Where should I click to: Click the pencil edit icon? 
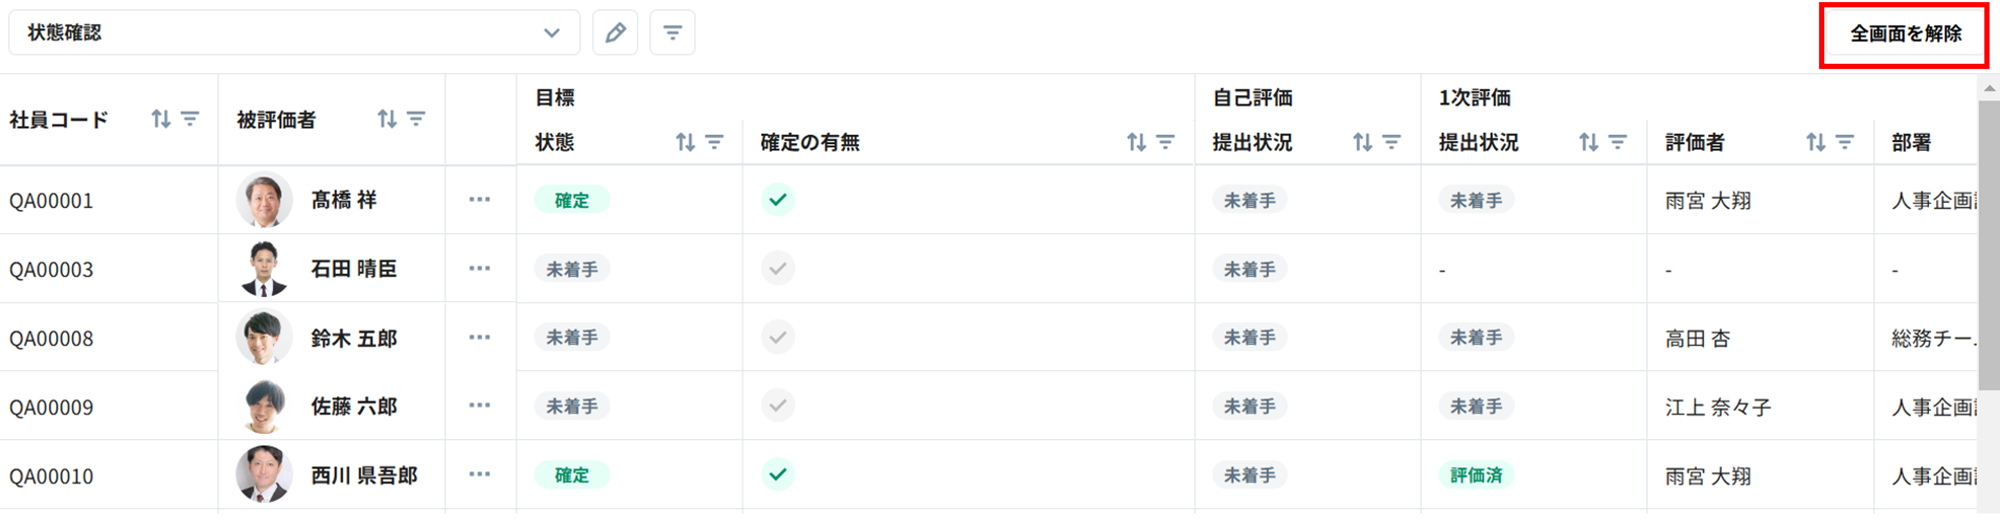pyautogui.click(x=615, y=33)
